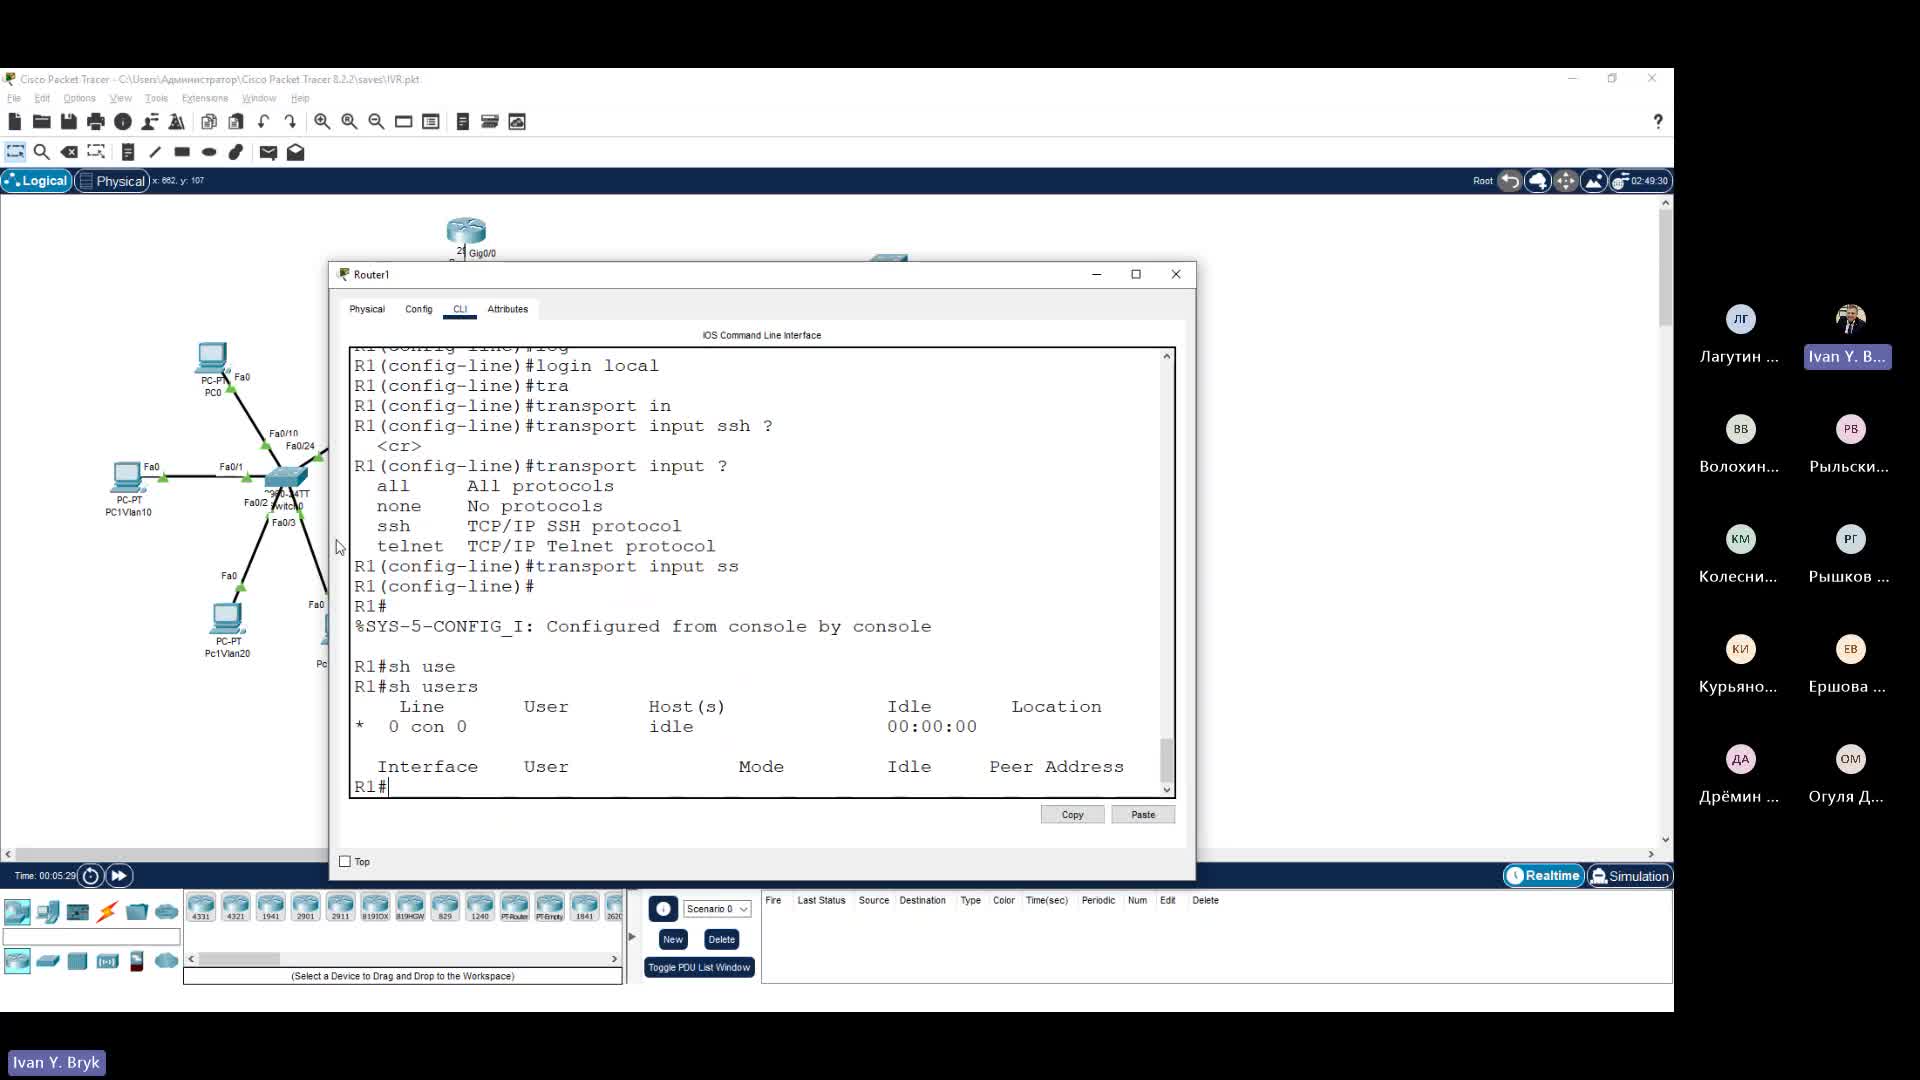Image resolution: width=1920 pixels, height=1080 pixels.
Task: Choose the Draw Line tool
Action: pyautogui.click(x=155, y=152)
